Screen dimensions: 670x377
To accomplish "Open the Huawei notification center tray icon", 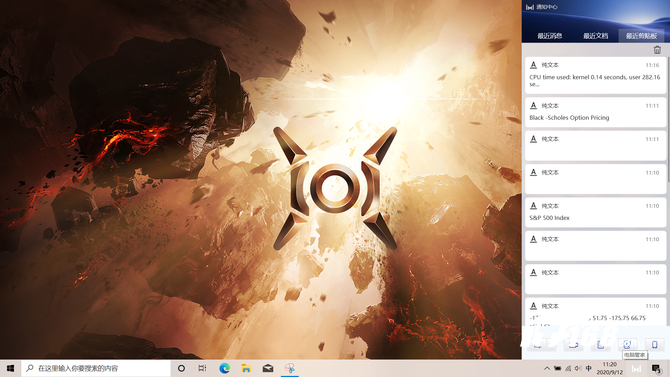I will click(x=636, y=368).
